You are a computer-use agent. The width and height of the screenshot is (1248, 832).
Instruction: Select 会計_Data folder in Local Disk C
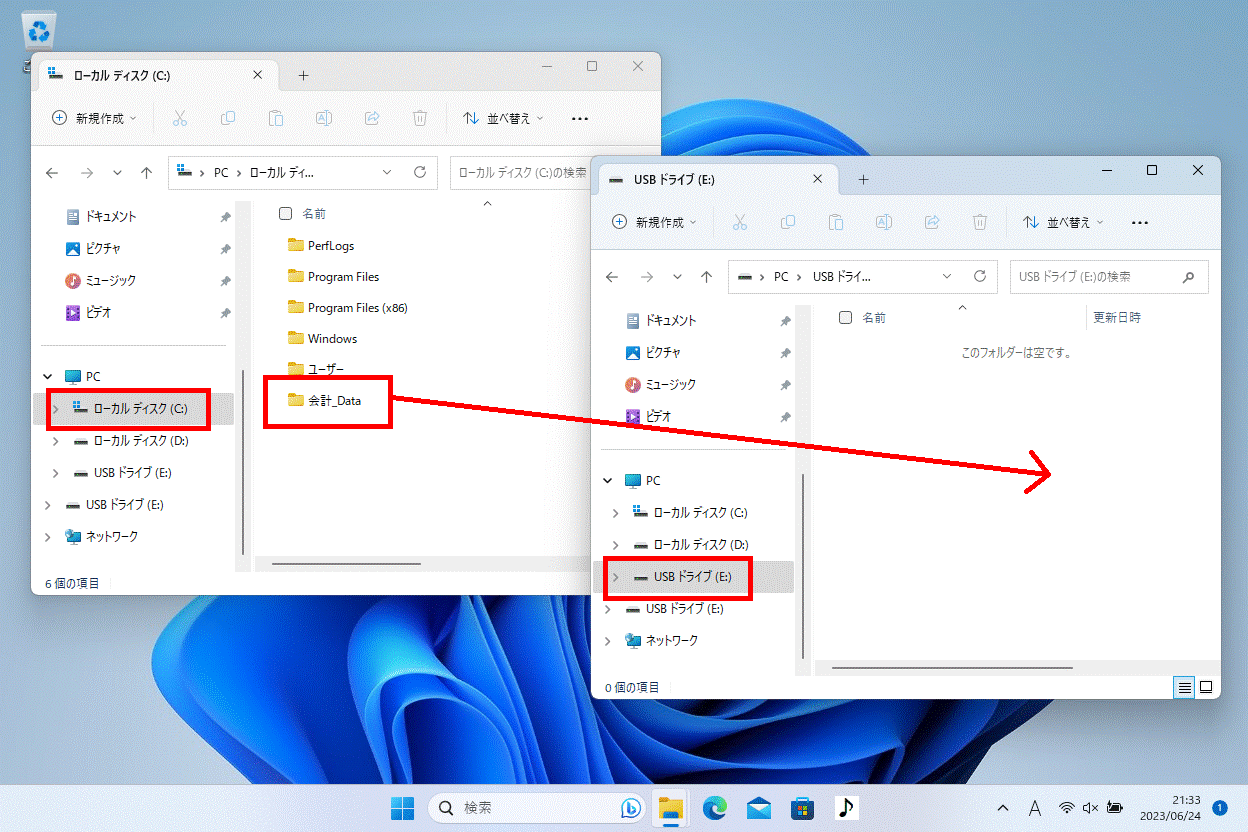coord(325,401)
